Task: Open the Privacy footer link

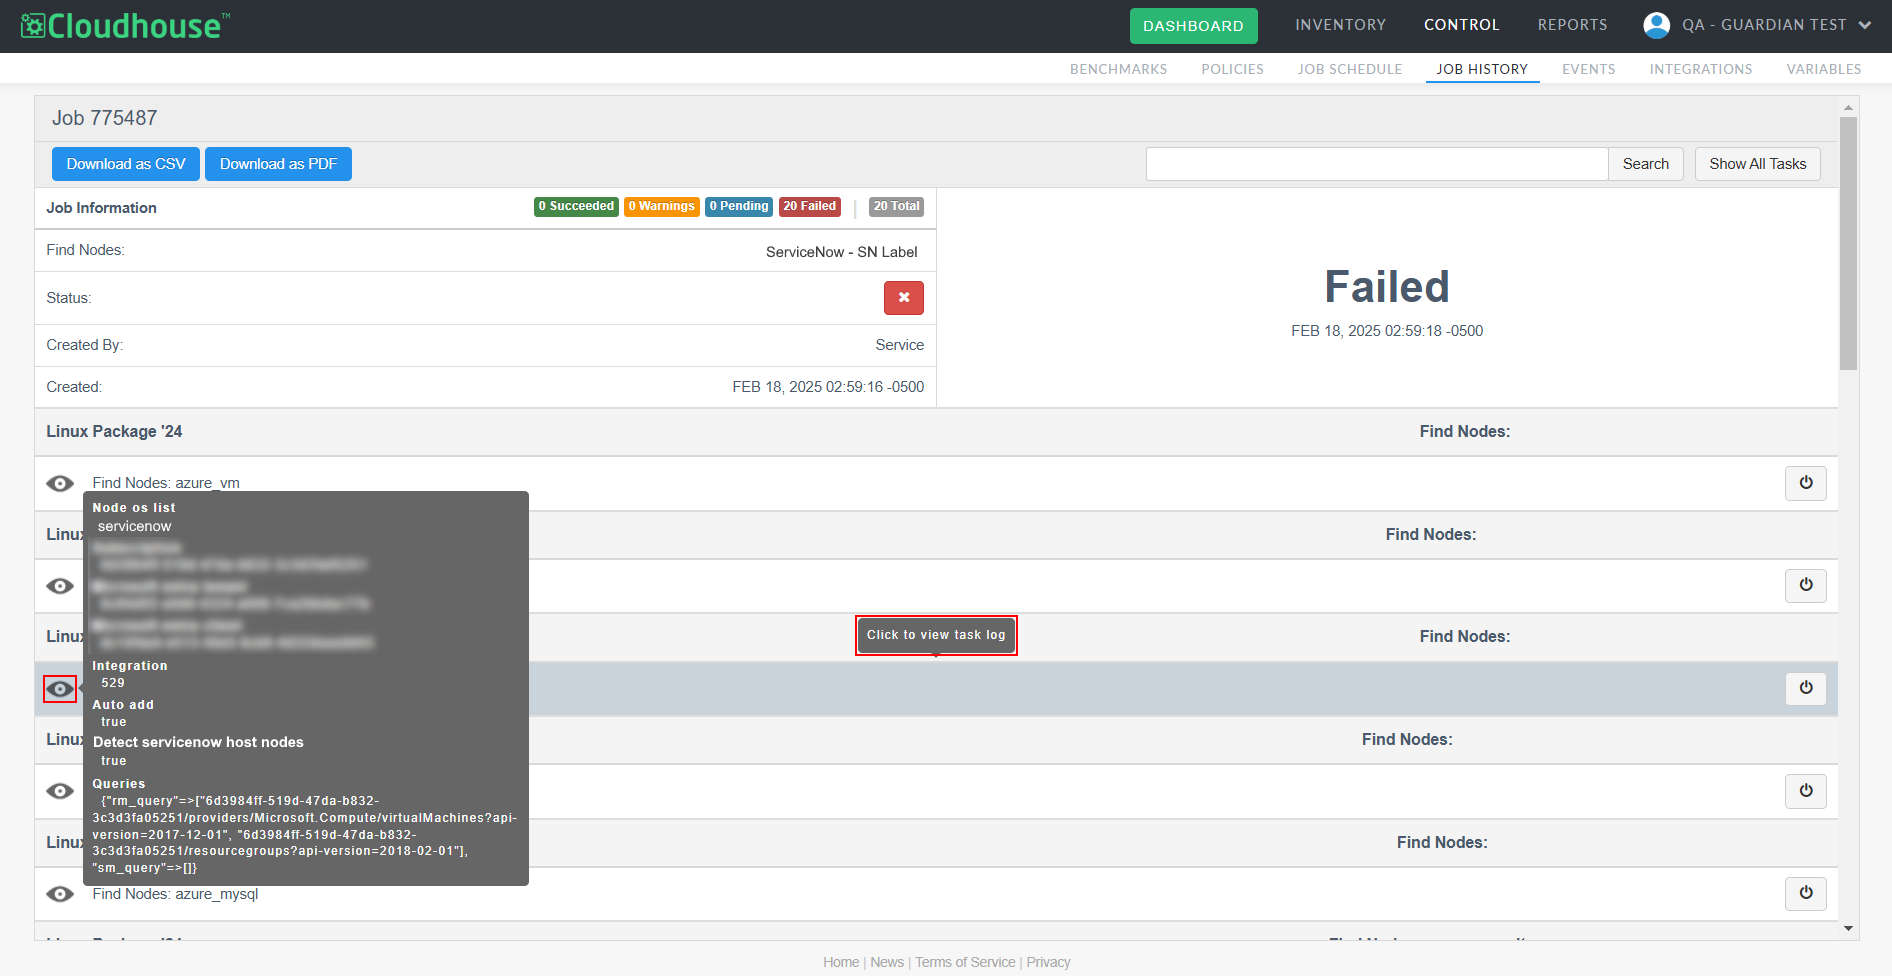Action: pos(1048,962)
